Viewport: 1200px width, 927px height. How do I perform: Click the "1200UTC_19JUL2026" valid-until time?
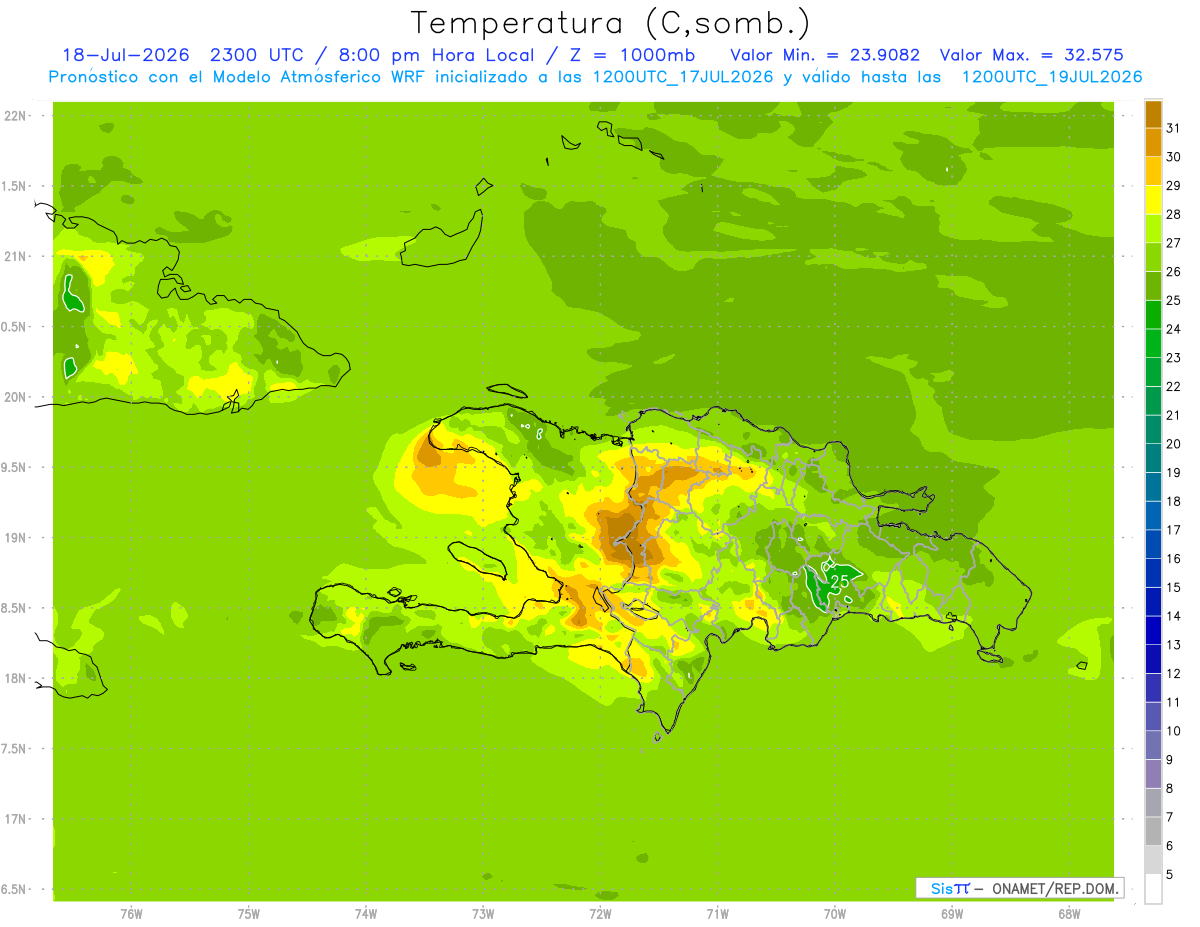[1052, 77]
